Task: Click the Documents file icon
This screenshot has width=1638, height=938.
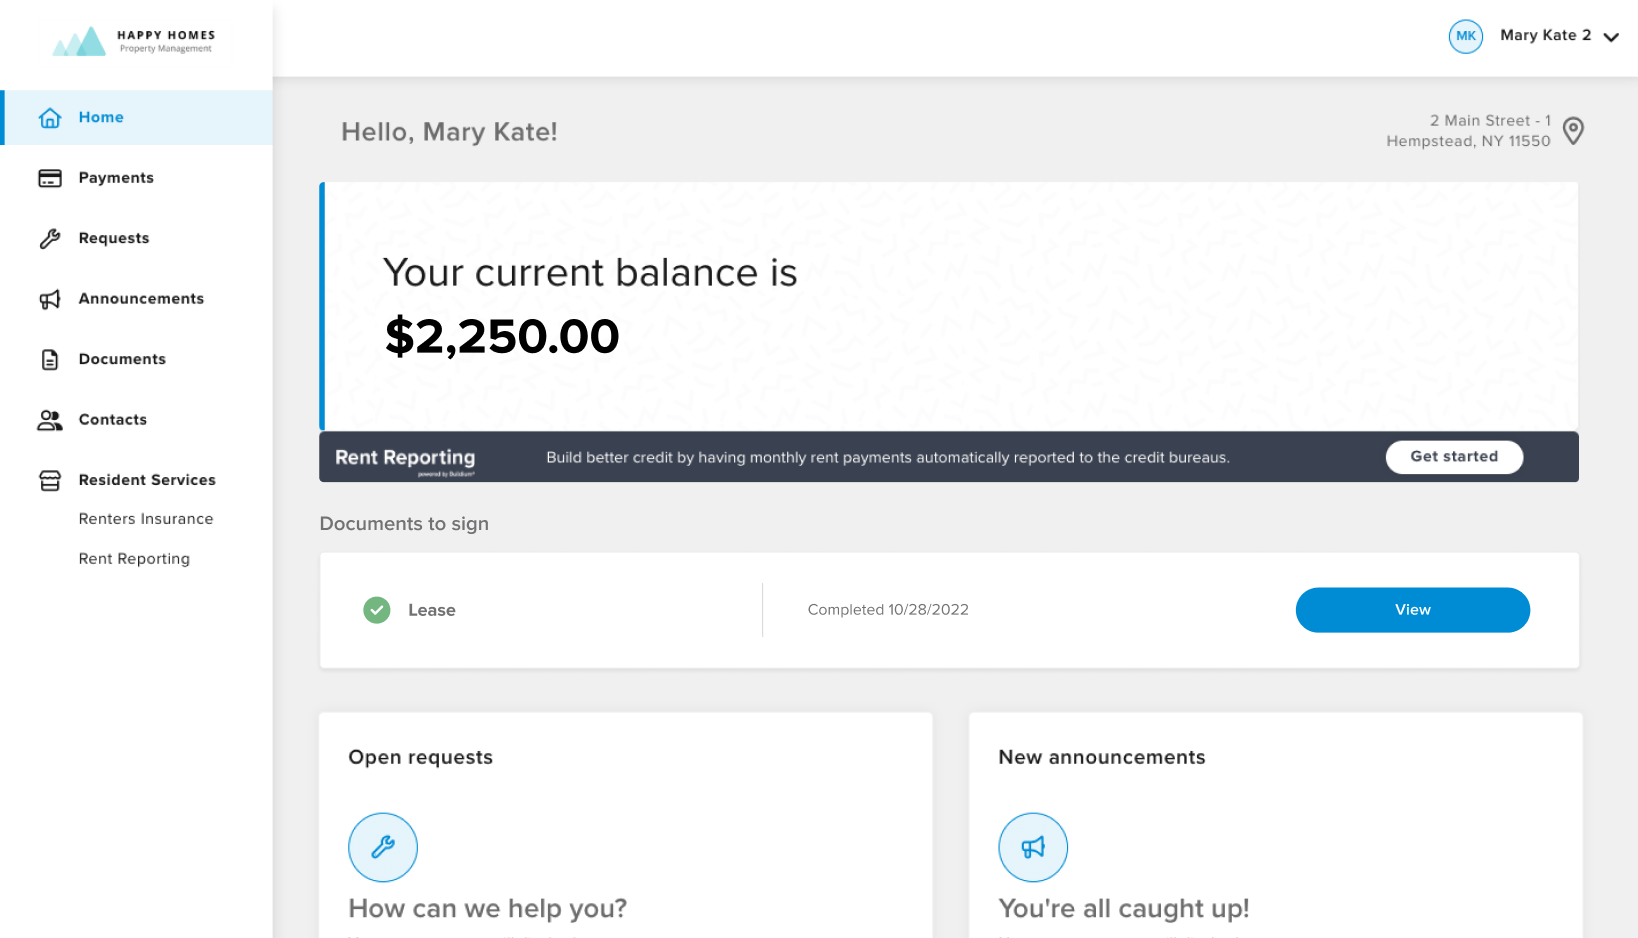Action: pos(50,360)
